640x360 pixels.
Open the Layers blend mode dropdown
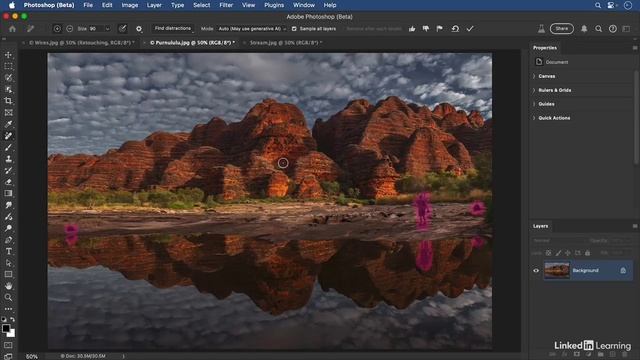pos(559,240)
